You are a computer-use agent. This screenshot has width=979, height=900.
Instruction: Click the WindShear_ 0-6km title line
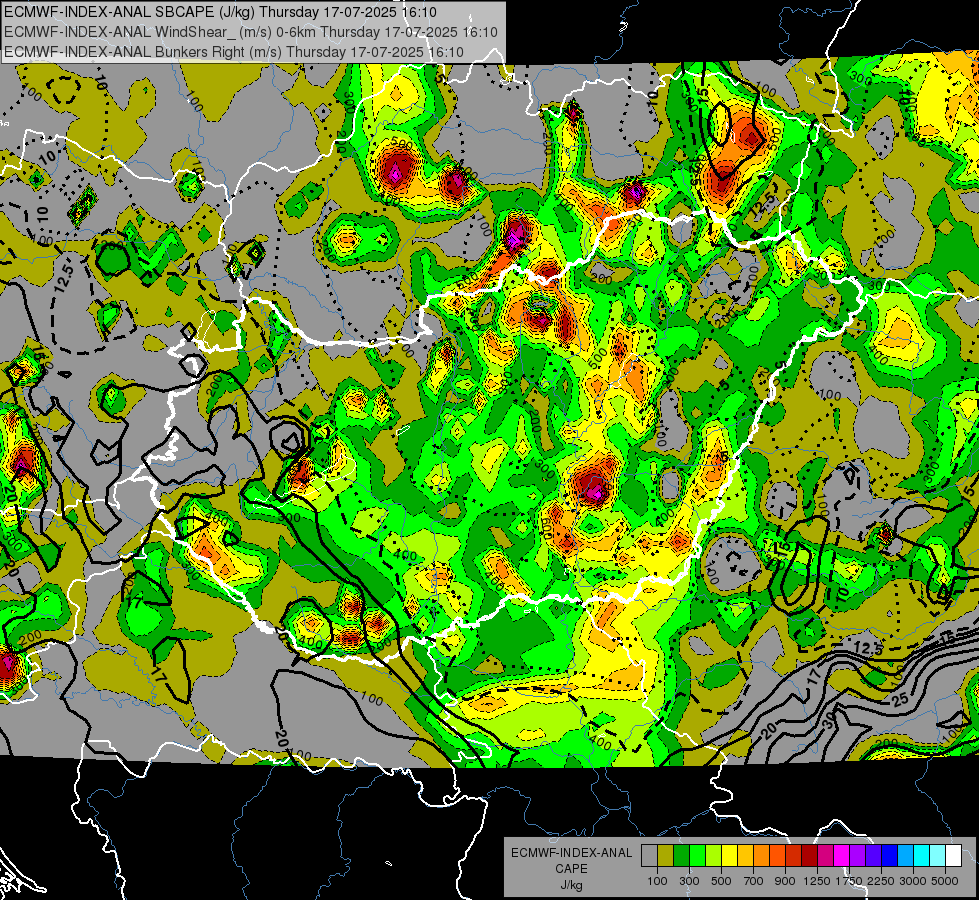point(250,32)
